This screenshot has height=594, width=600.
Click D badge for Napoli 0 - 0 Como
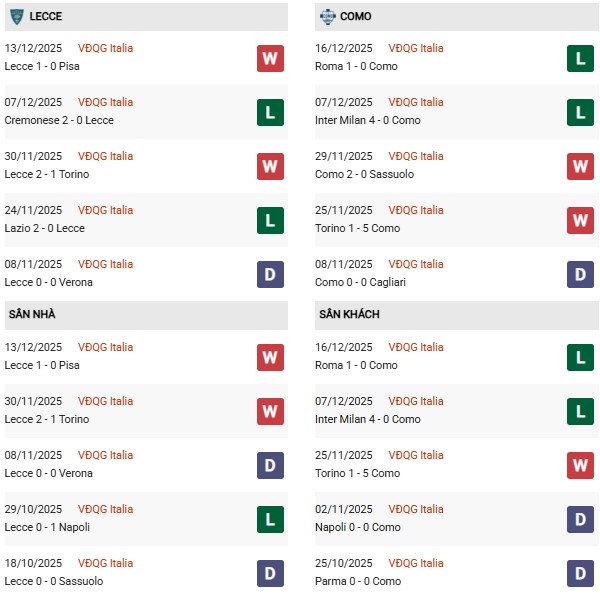pos(580,519)
